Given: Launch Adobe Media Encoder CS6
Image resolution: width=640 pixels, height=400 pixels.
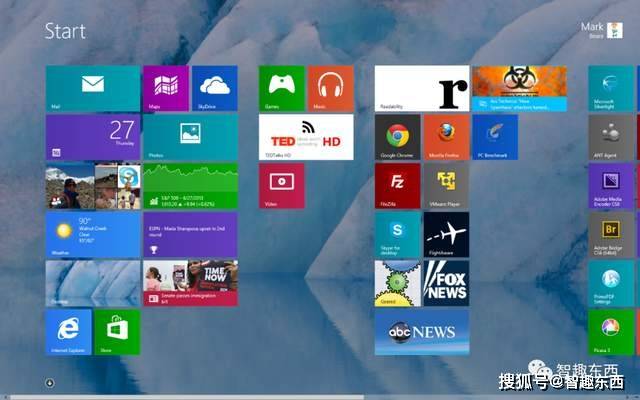Looking at the screenshot, I should [611, 186].
